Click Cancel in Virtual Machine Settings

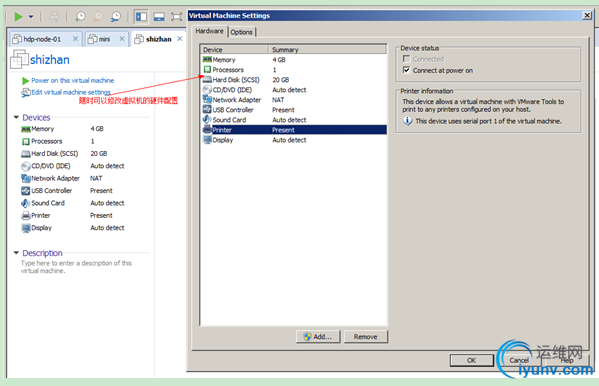click(x=519, y=360)
